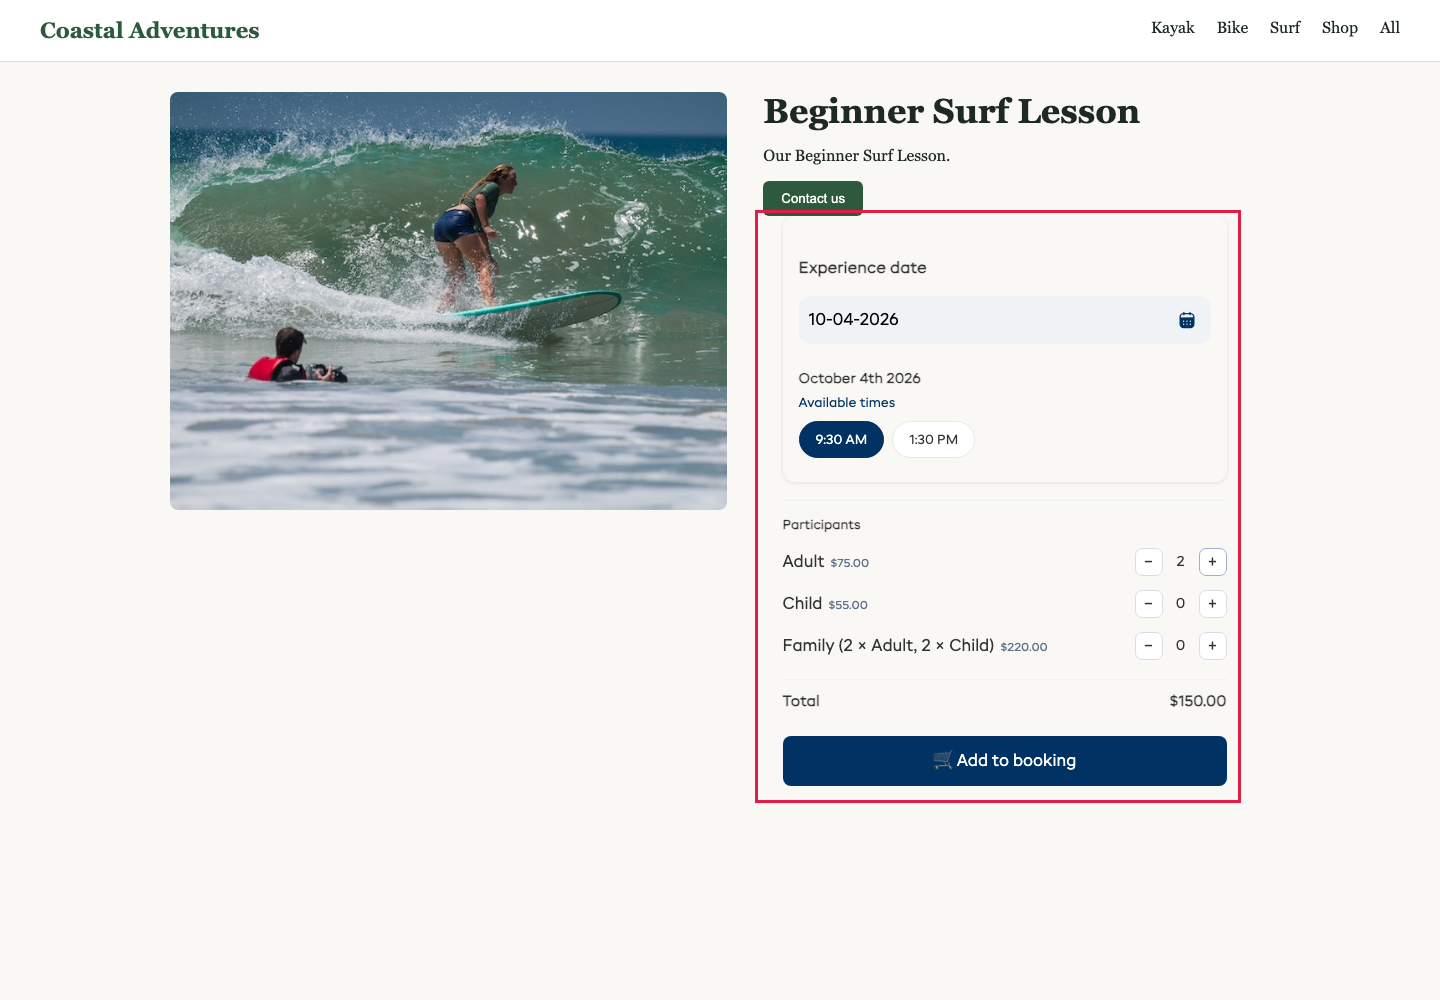This screenshot has width=1440, height=1000.
Task: Go to Coastal Adventures home logo
Action: (150, 30)
